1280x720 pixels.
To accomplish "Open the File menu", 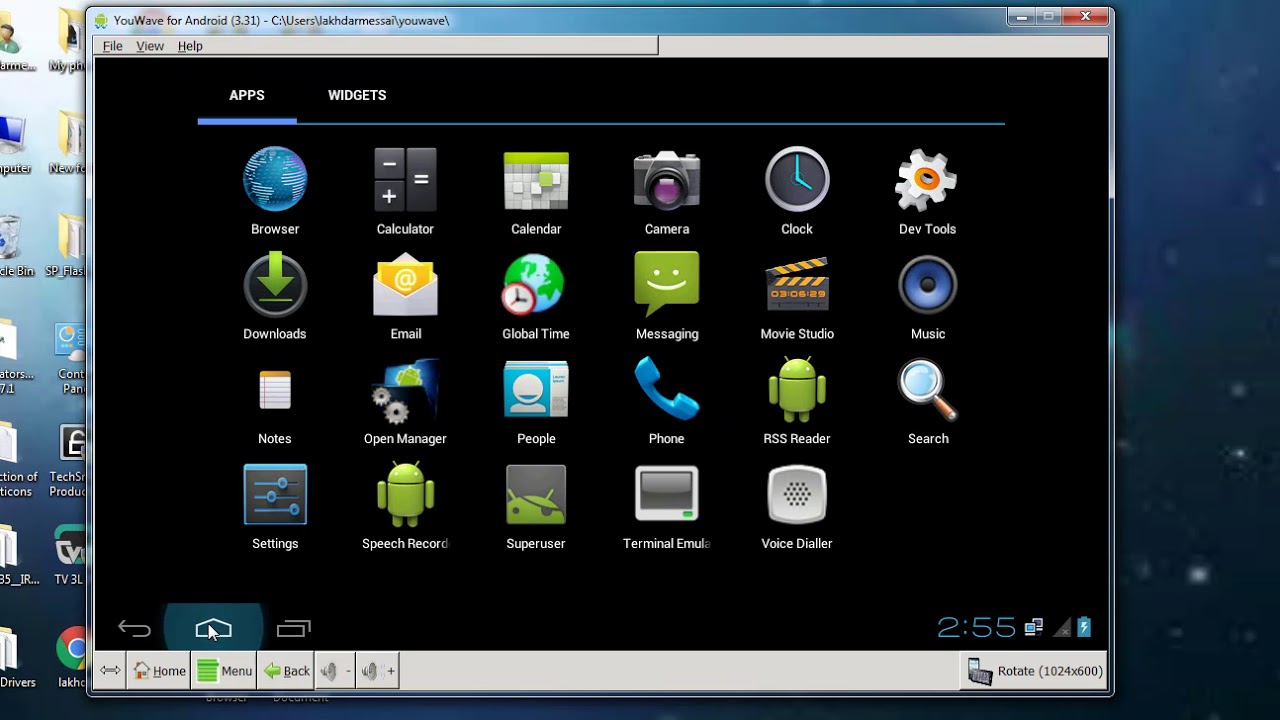I will click(113, 46).
